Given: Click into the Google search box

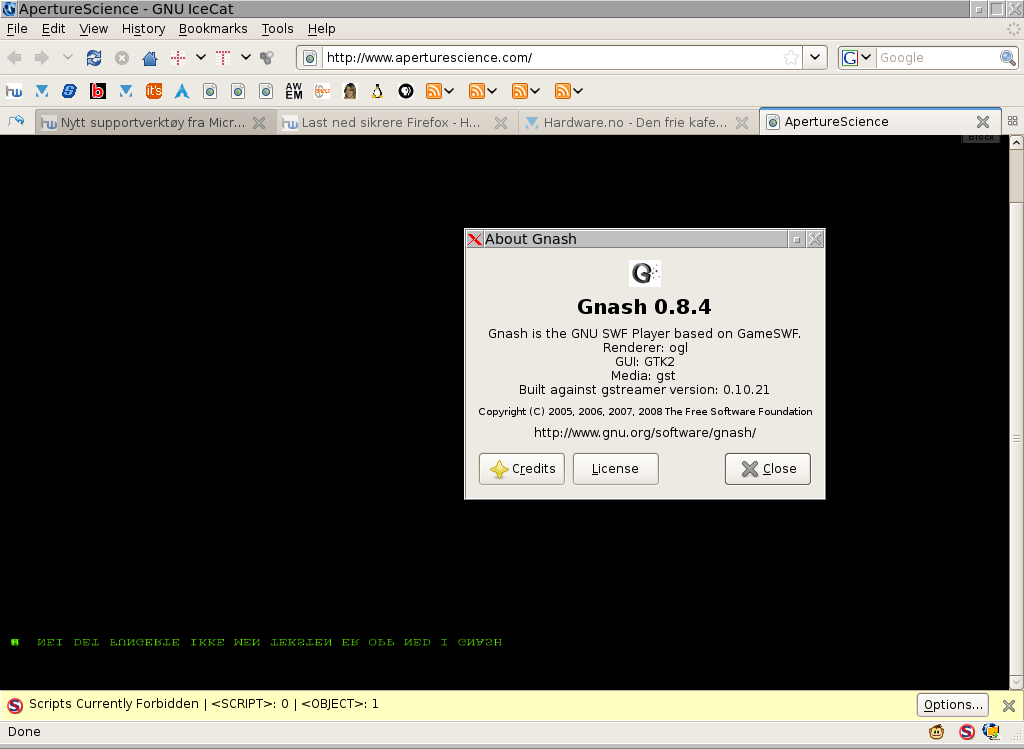Looking at the screenshot, I should click(x=937, y=57).
